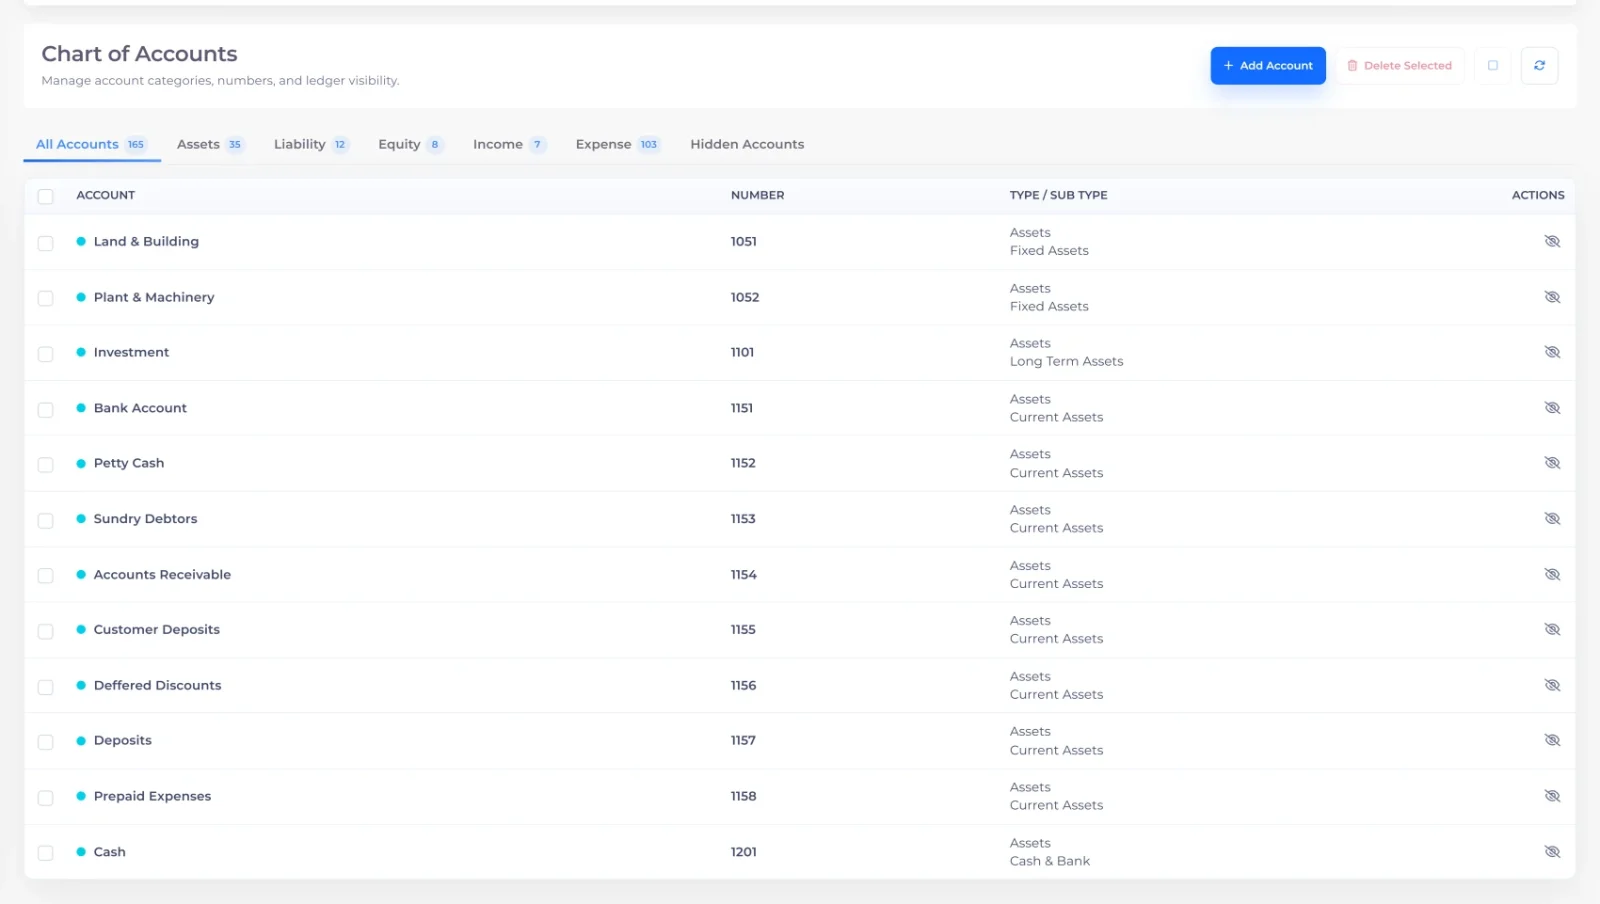Click the Cash account name
The image size is (1600, 904).
tap(110, 852)
